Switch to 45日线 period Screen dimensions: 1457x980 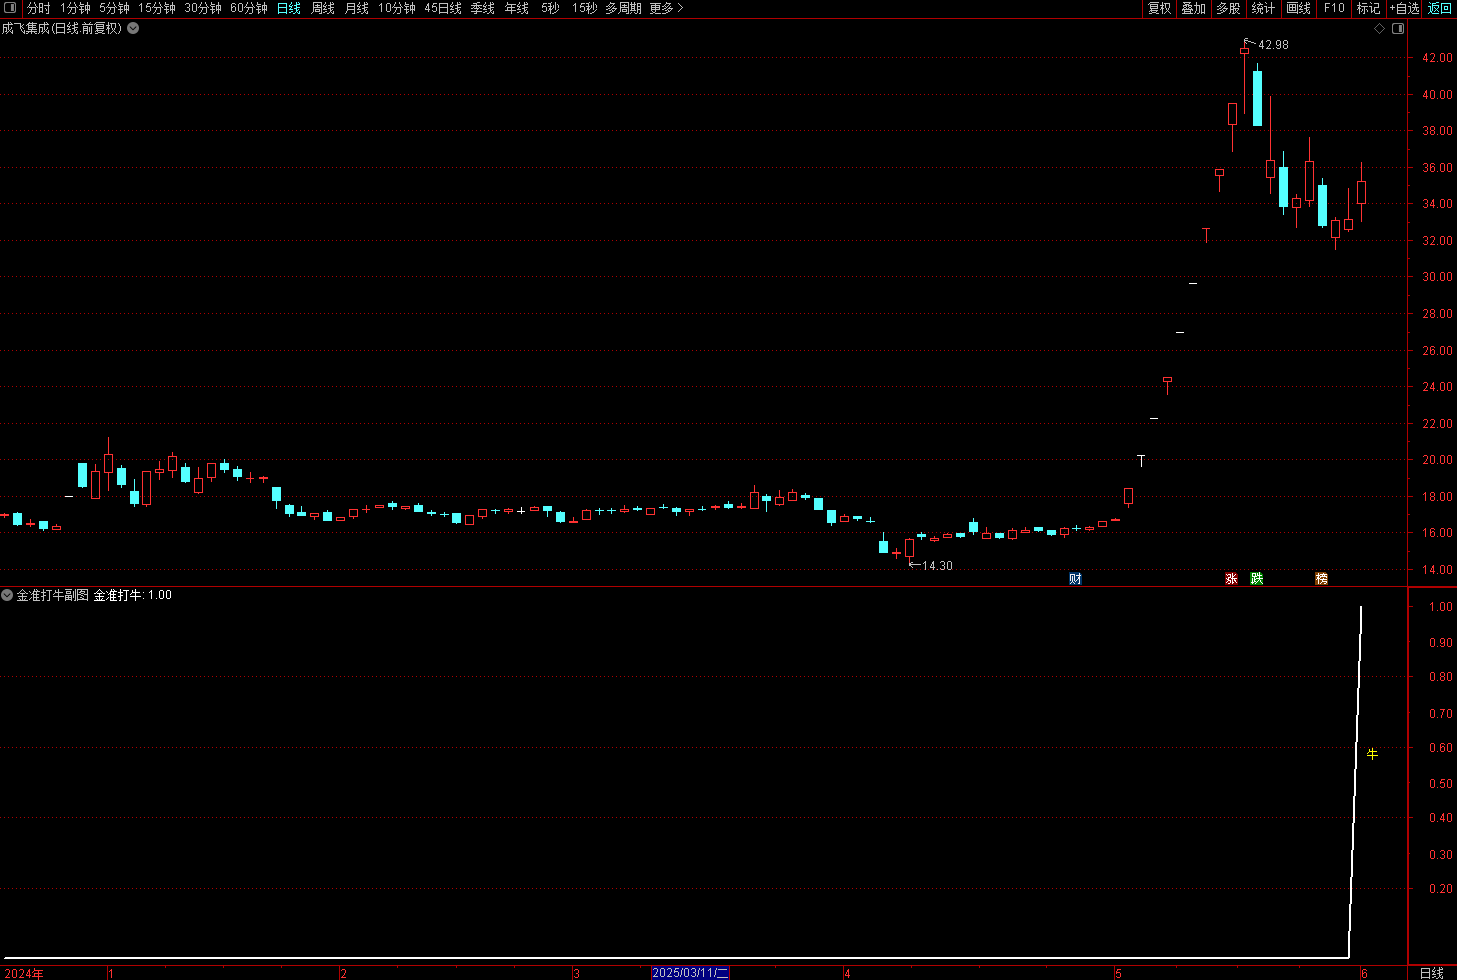[x=443, y=8]
